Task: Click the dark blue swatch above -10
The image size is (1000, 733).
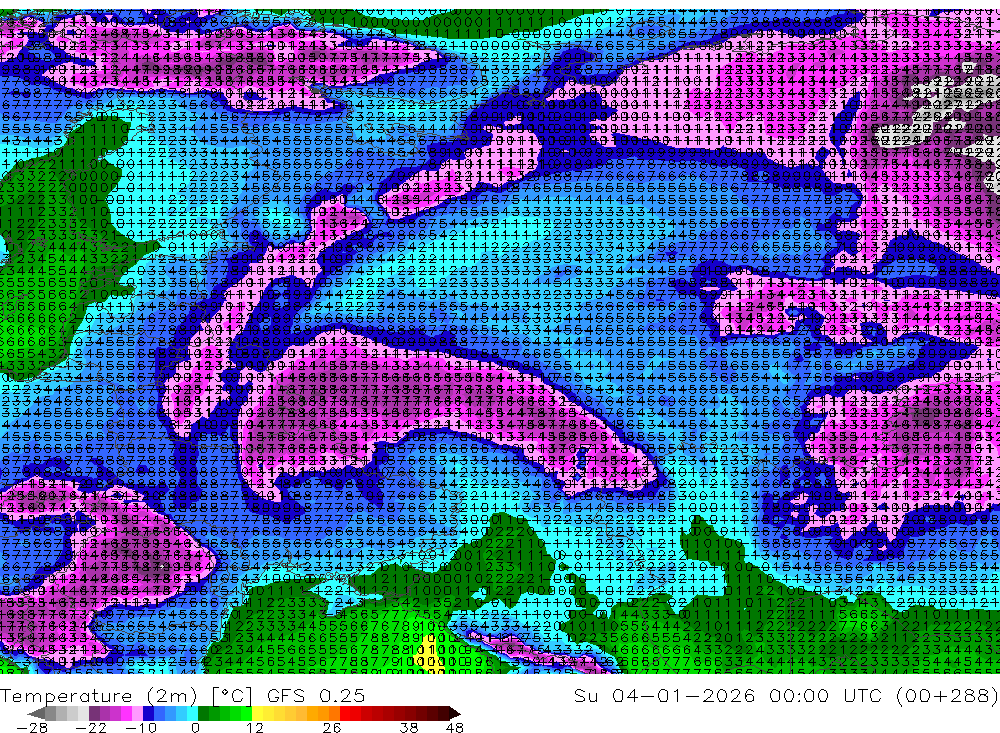Action: (148, 713)
